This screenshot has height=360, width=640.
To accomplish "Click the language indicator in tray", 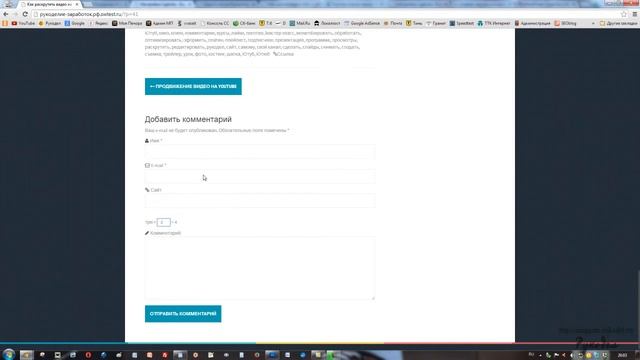I will (531, 355).
